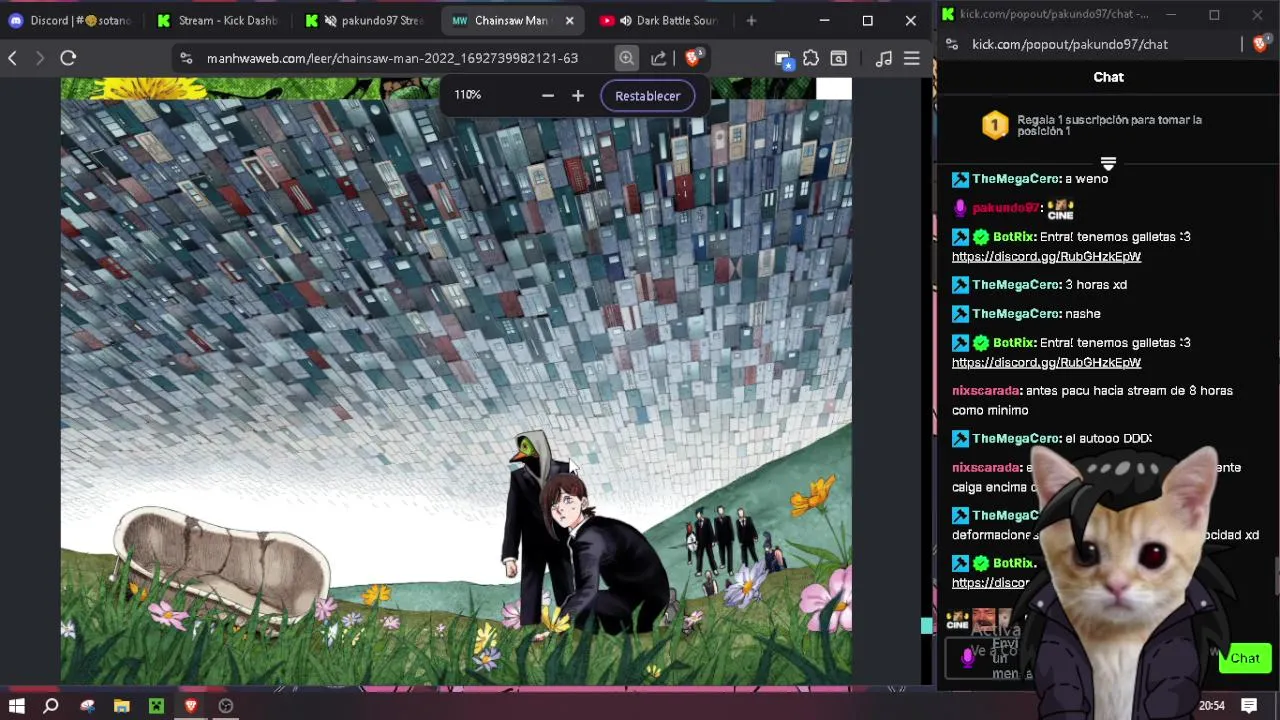The width and height of the screenshot is (1280, 720).
Task: Click Restablecer to reset zoom
Action: (647, 96)
